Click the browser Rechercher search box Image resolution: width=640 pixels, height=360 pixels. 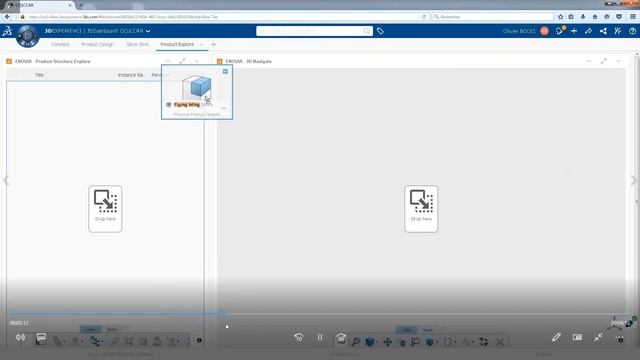point(493,17)
